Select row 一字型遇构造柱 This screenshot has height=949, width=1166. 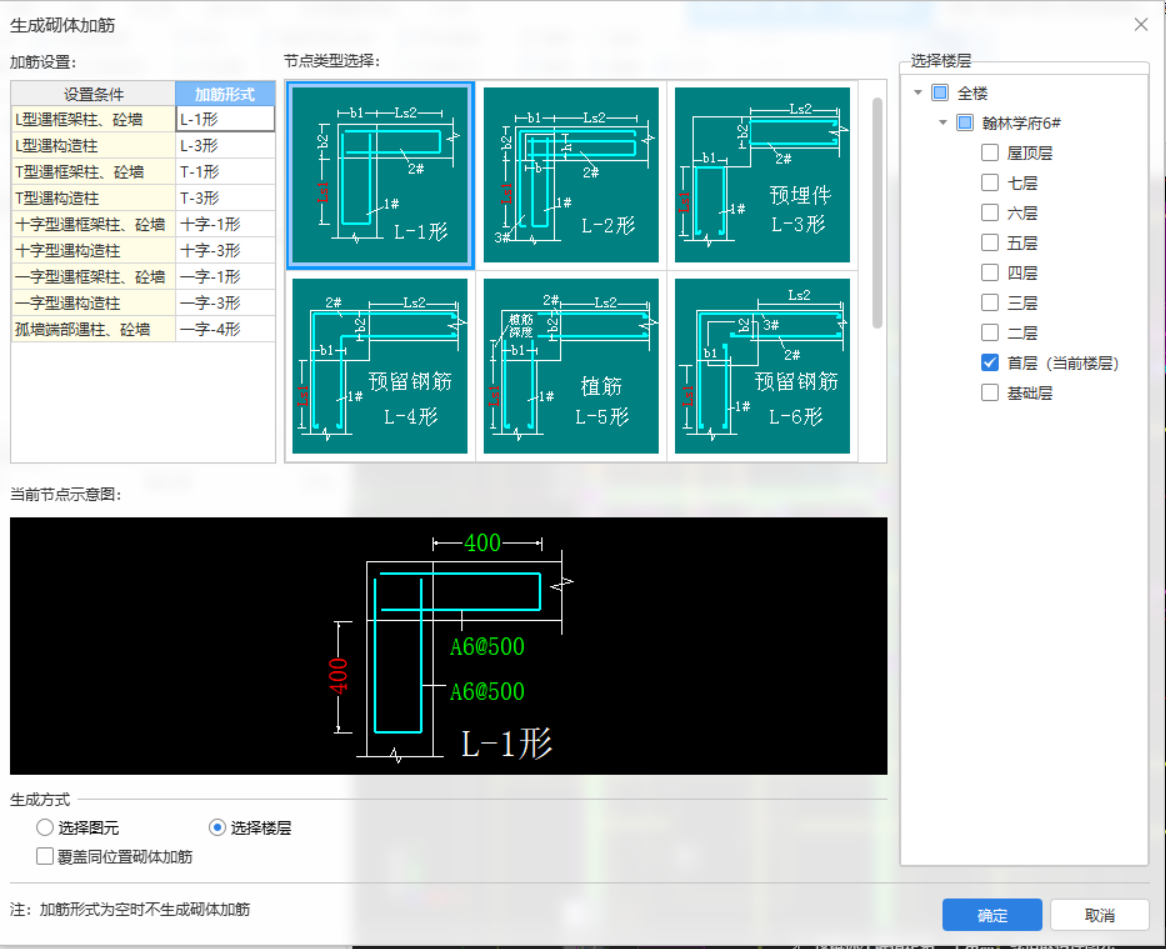93,303
